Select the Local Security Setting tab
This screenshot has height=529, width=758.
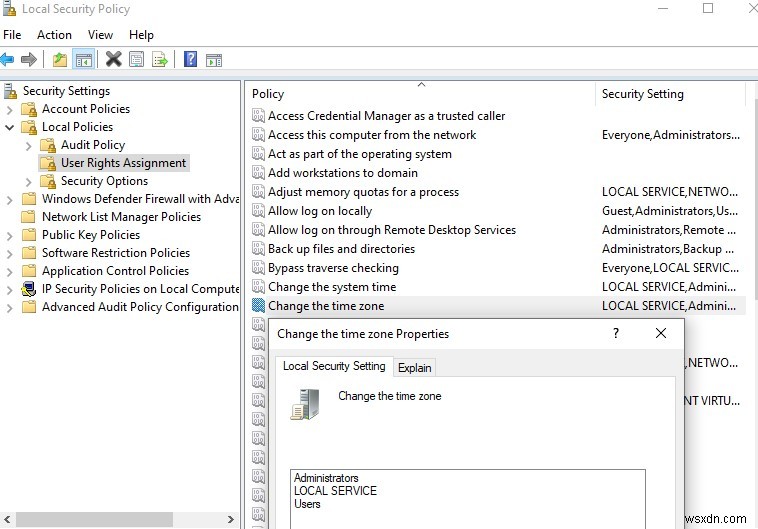pyautogui.click(x=334, y=366)
